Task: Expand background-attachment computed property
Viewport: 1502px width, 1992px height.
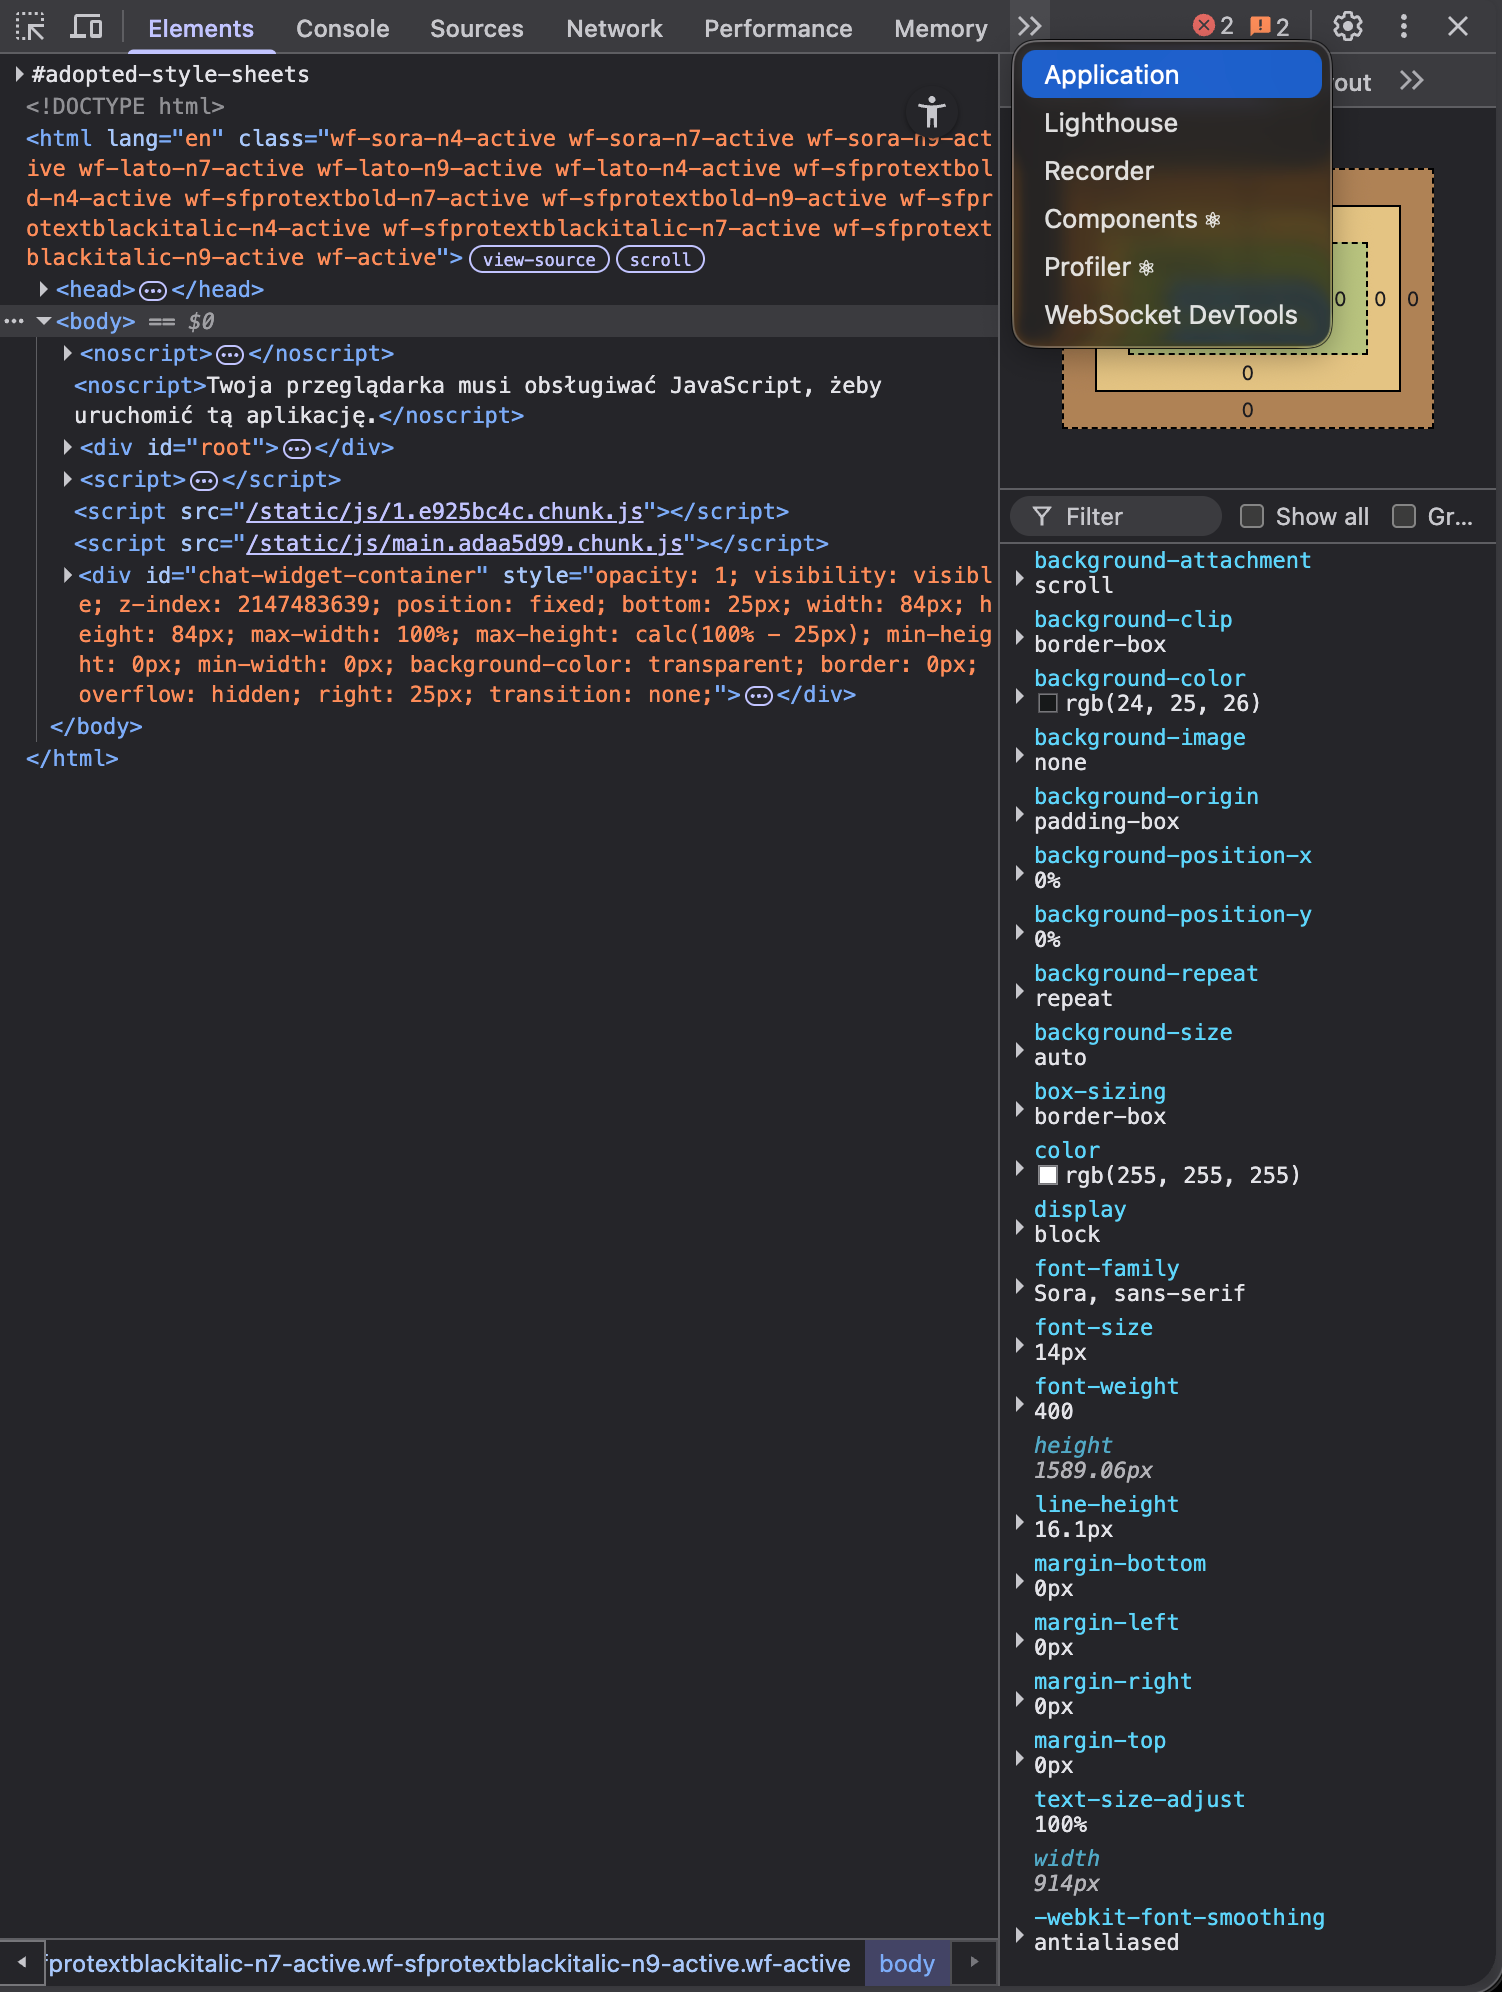Action: point(1019,578)
